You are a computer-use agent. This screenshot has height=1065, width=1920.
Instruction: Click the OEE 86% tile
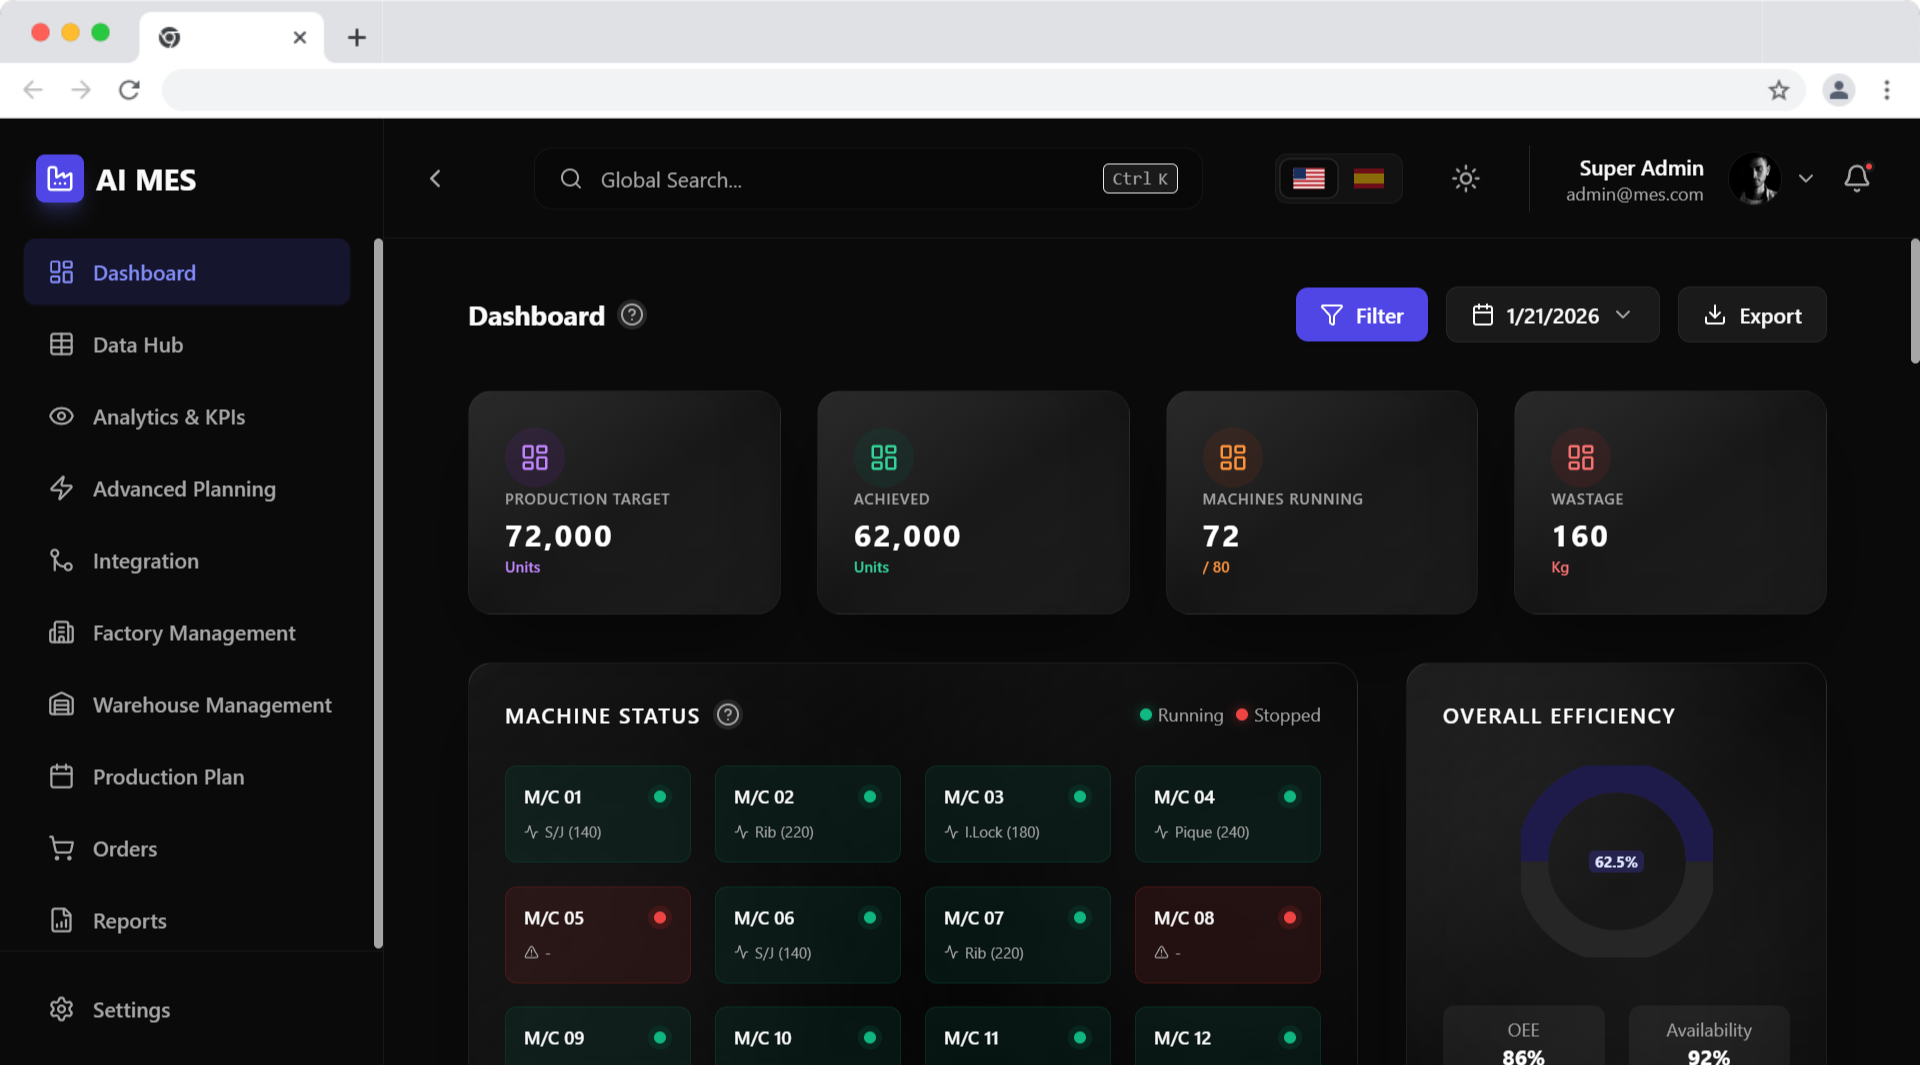(x=1523, y=1036)
